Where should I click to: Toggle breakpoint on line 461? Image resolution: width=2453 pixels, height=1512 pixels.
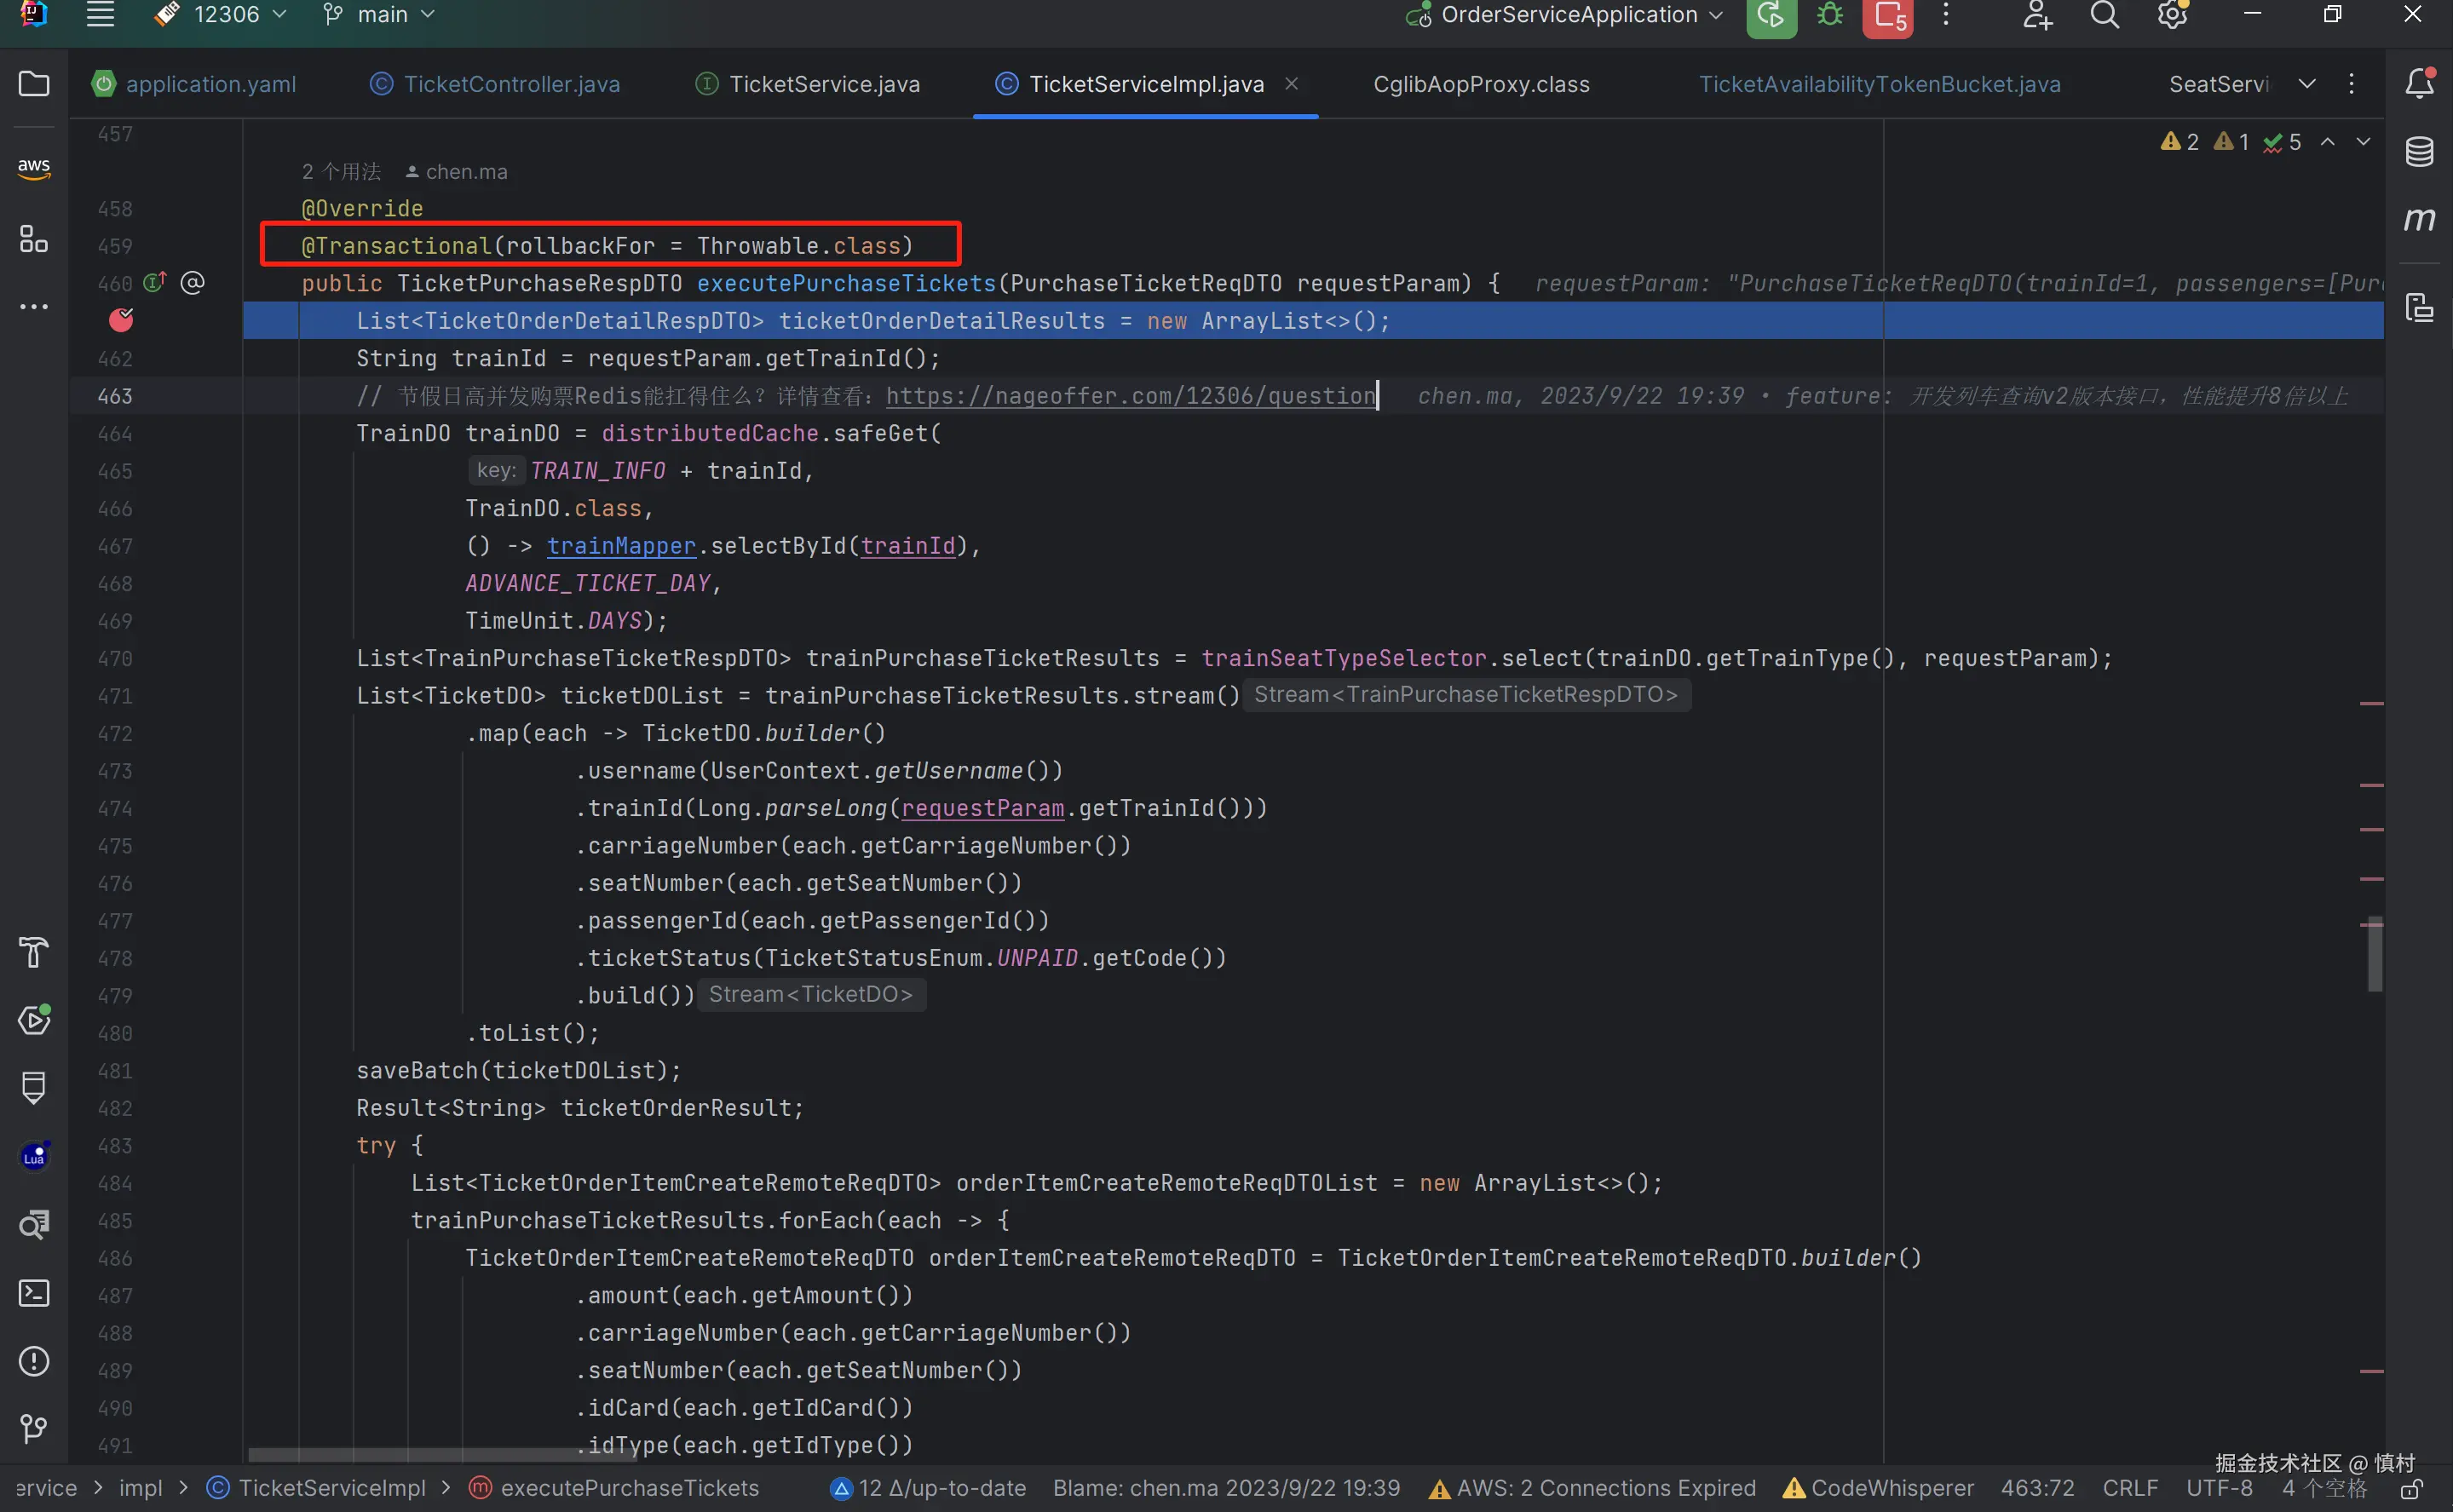click(121, 320)
